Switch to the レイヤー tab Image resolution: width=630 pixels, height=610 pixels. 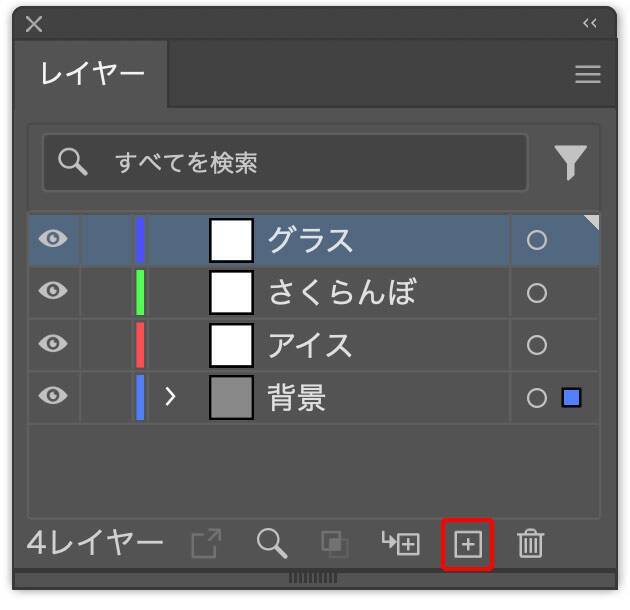(92, 74)
